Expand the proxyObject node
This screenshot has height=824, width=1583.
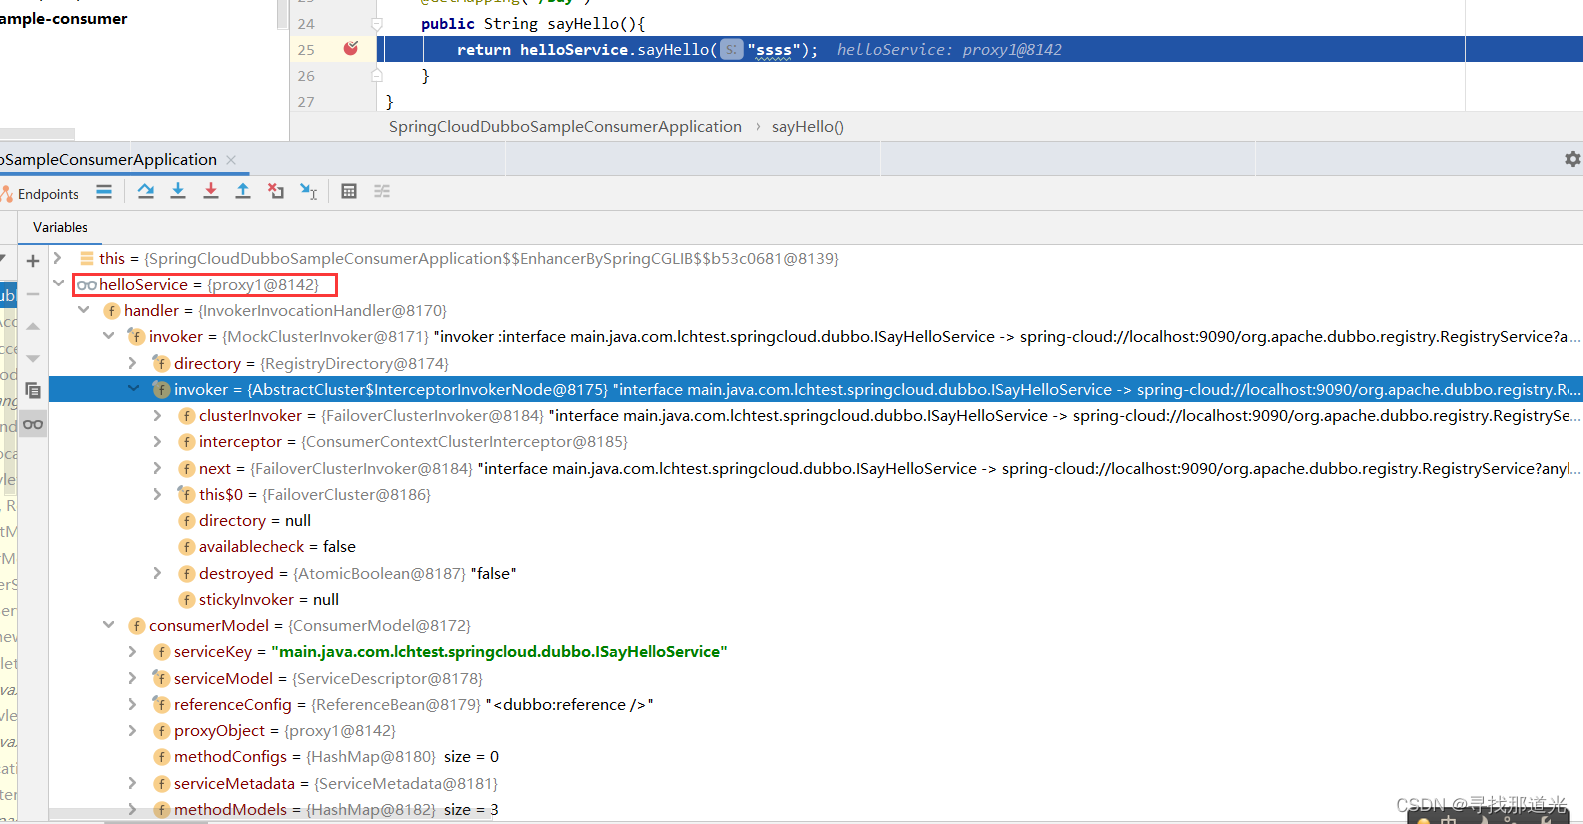(x=132, y=730)
